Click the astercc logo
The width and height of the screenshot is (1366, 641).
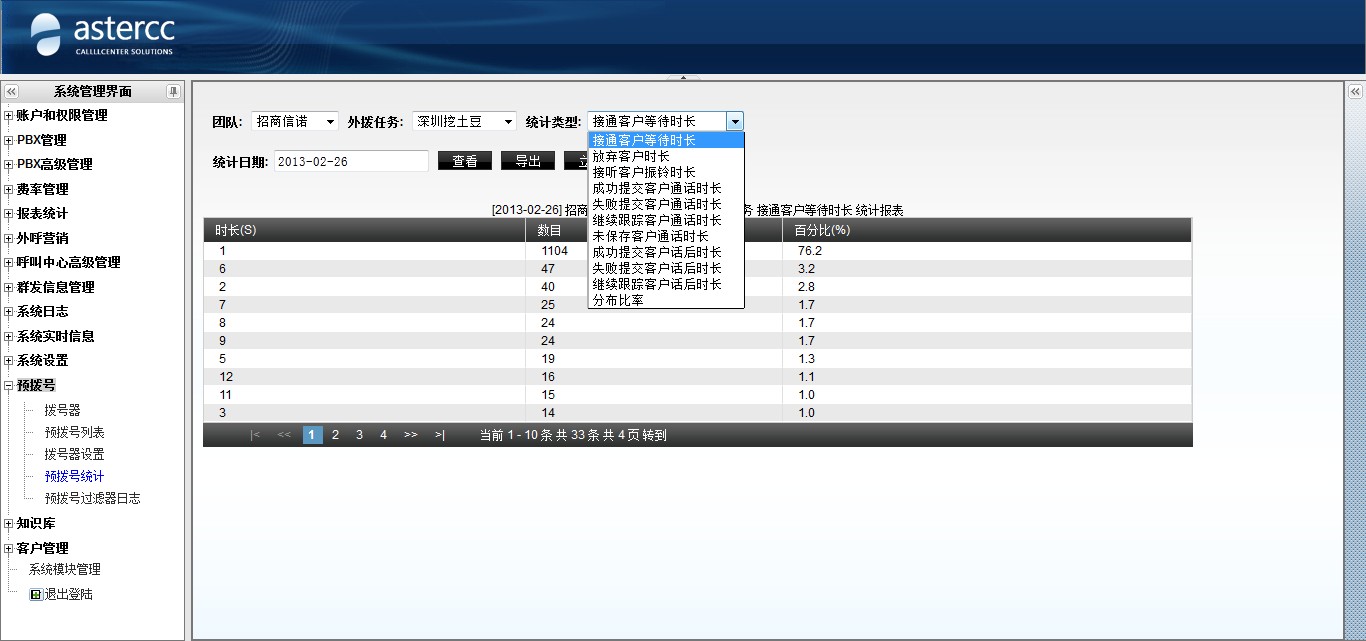tap(103, 35)
